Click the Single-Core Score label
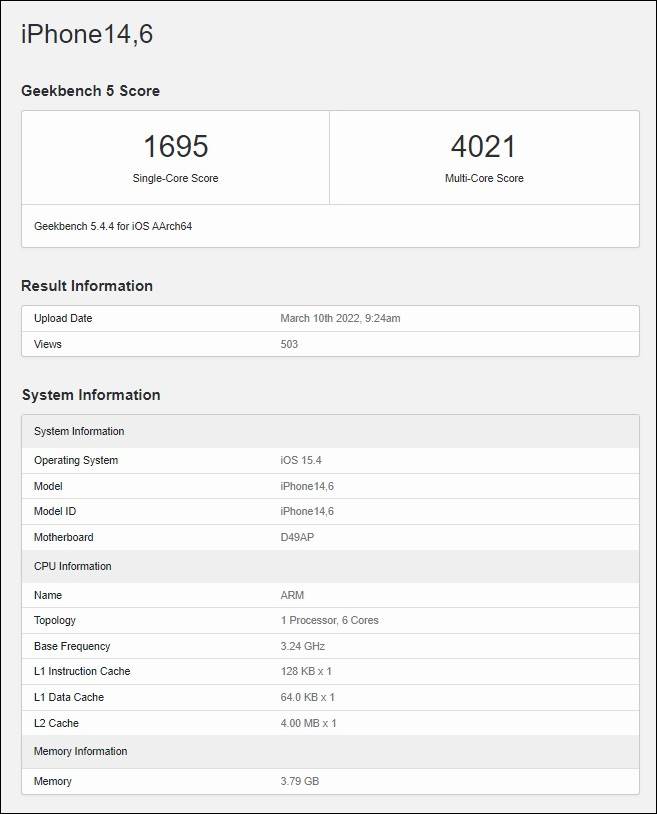The image size is (657, 814). [x=175, y=178]
